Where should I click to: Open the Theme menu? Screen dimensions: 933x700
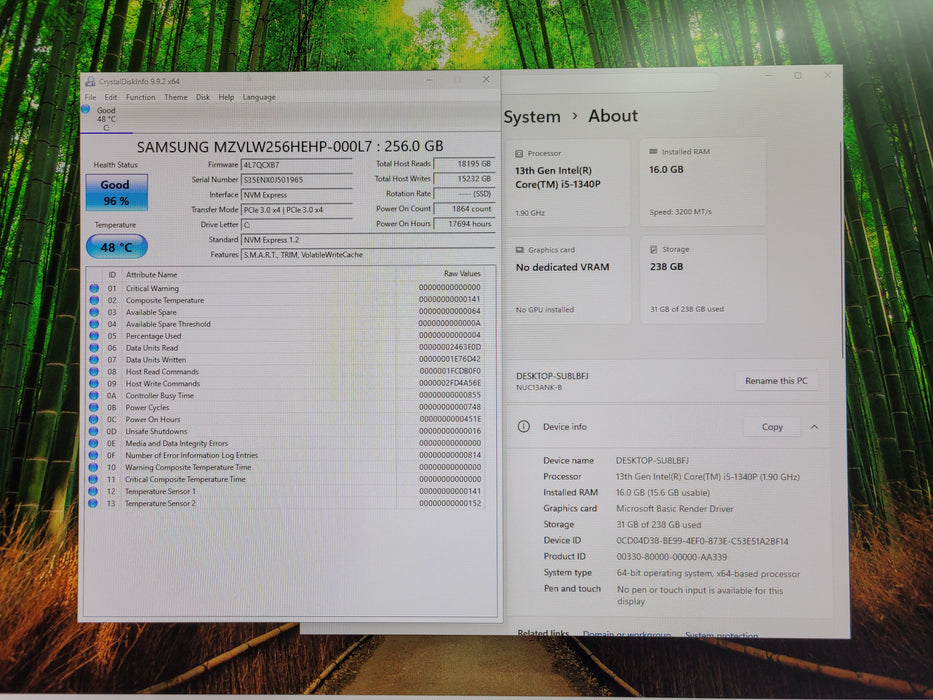pyautogui.click(x=176, y=97)
